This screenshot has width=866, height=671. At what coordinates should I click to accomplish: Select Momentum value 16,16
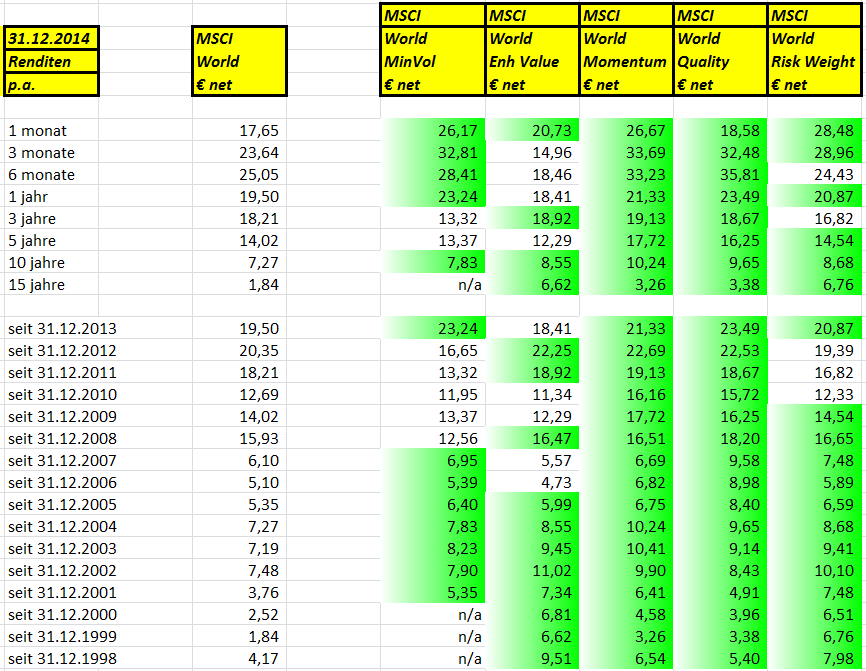click(x=646, y=395)
